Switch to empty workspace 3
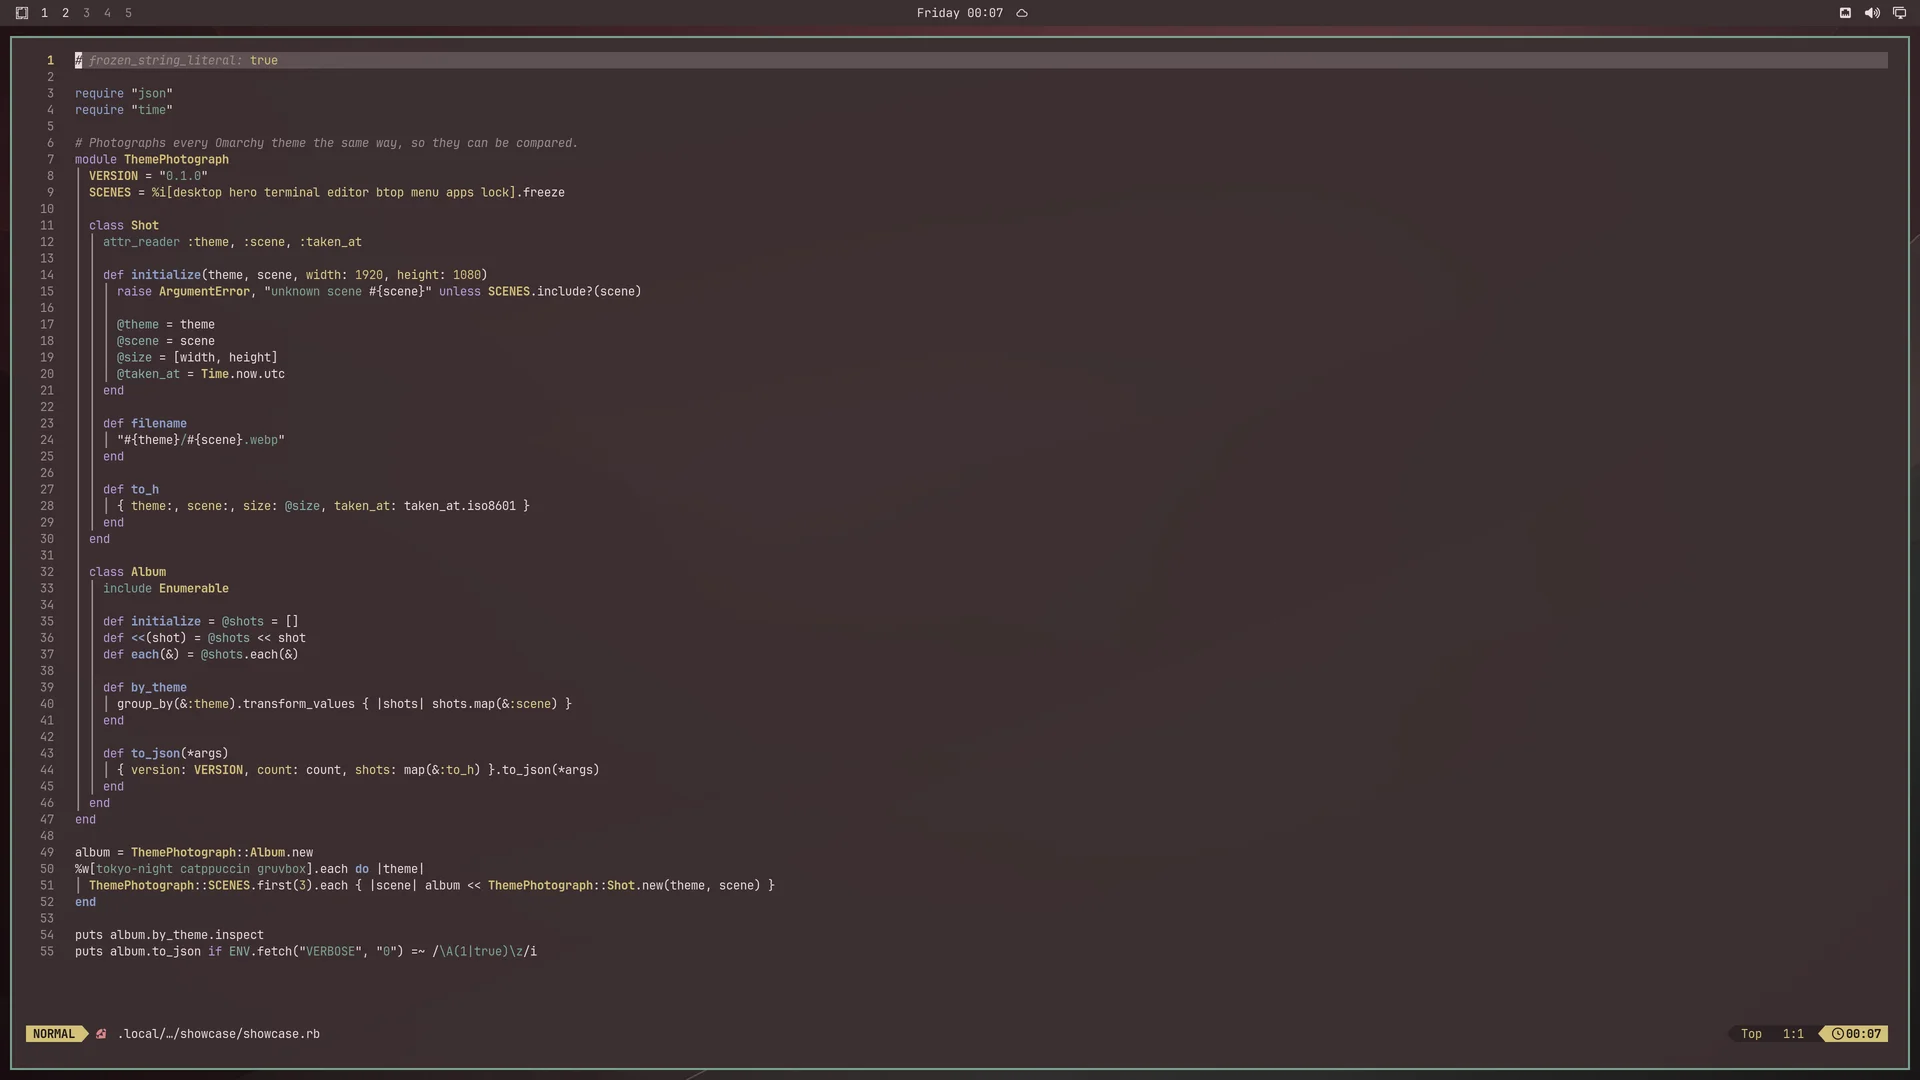The height and width of the screenshot is (1080, 1920). [x=86, y=13]
